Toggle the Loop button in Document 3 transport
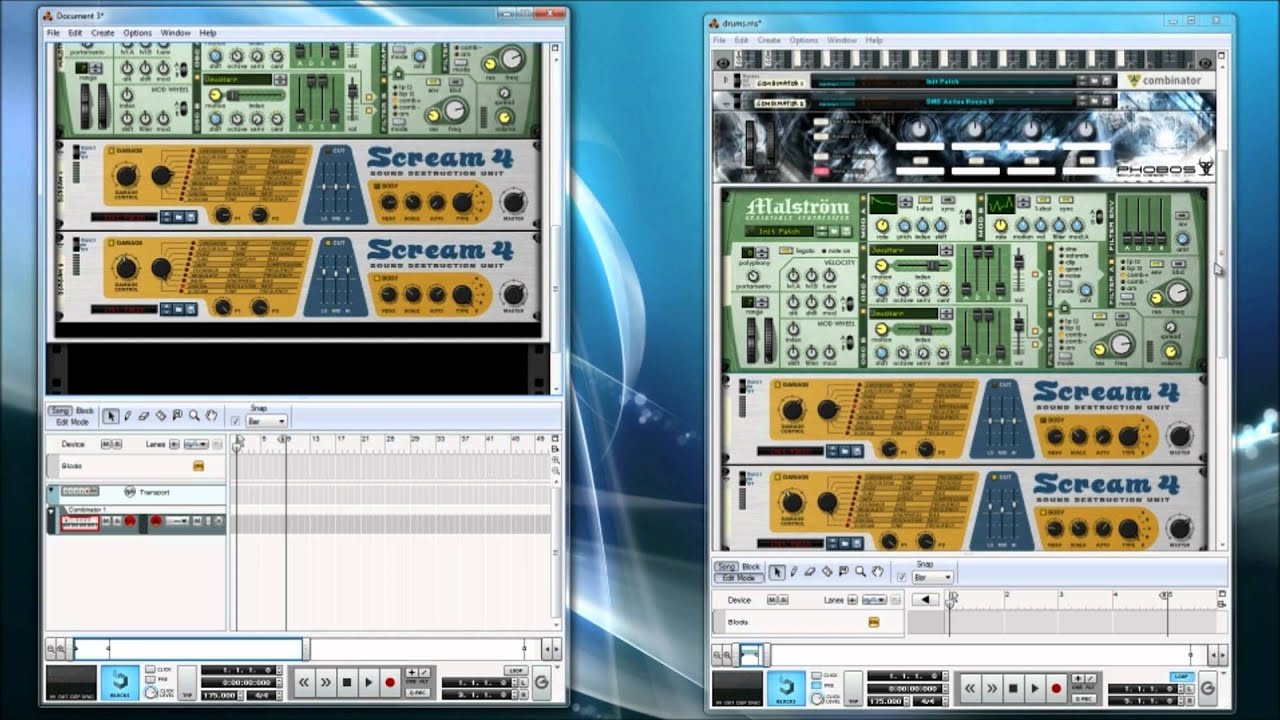The image size is (1280, 720). tap(516, 670)
